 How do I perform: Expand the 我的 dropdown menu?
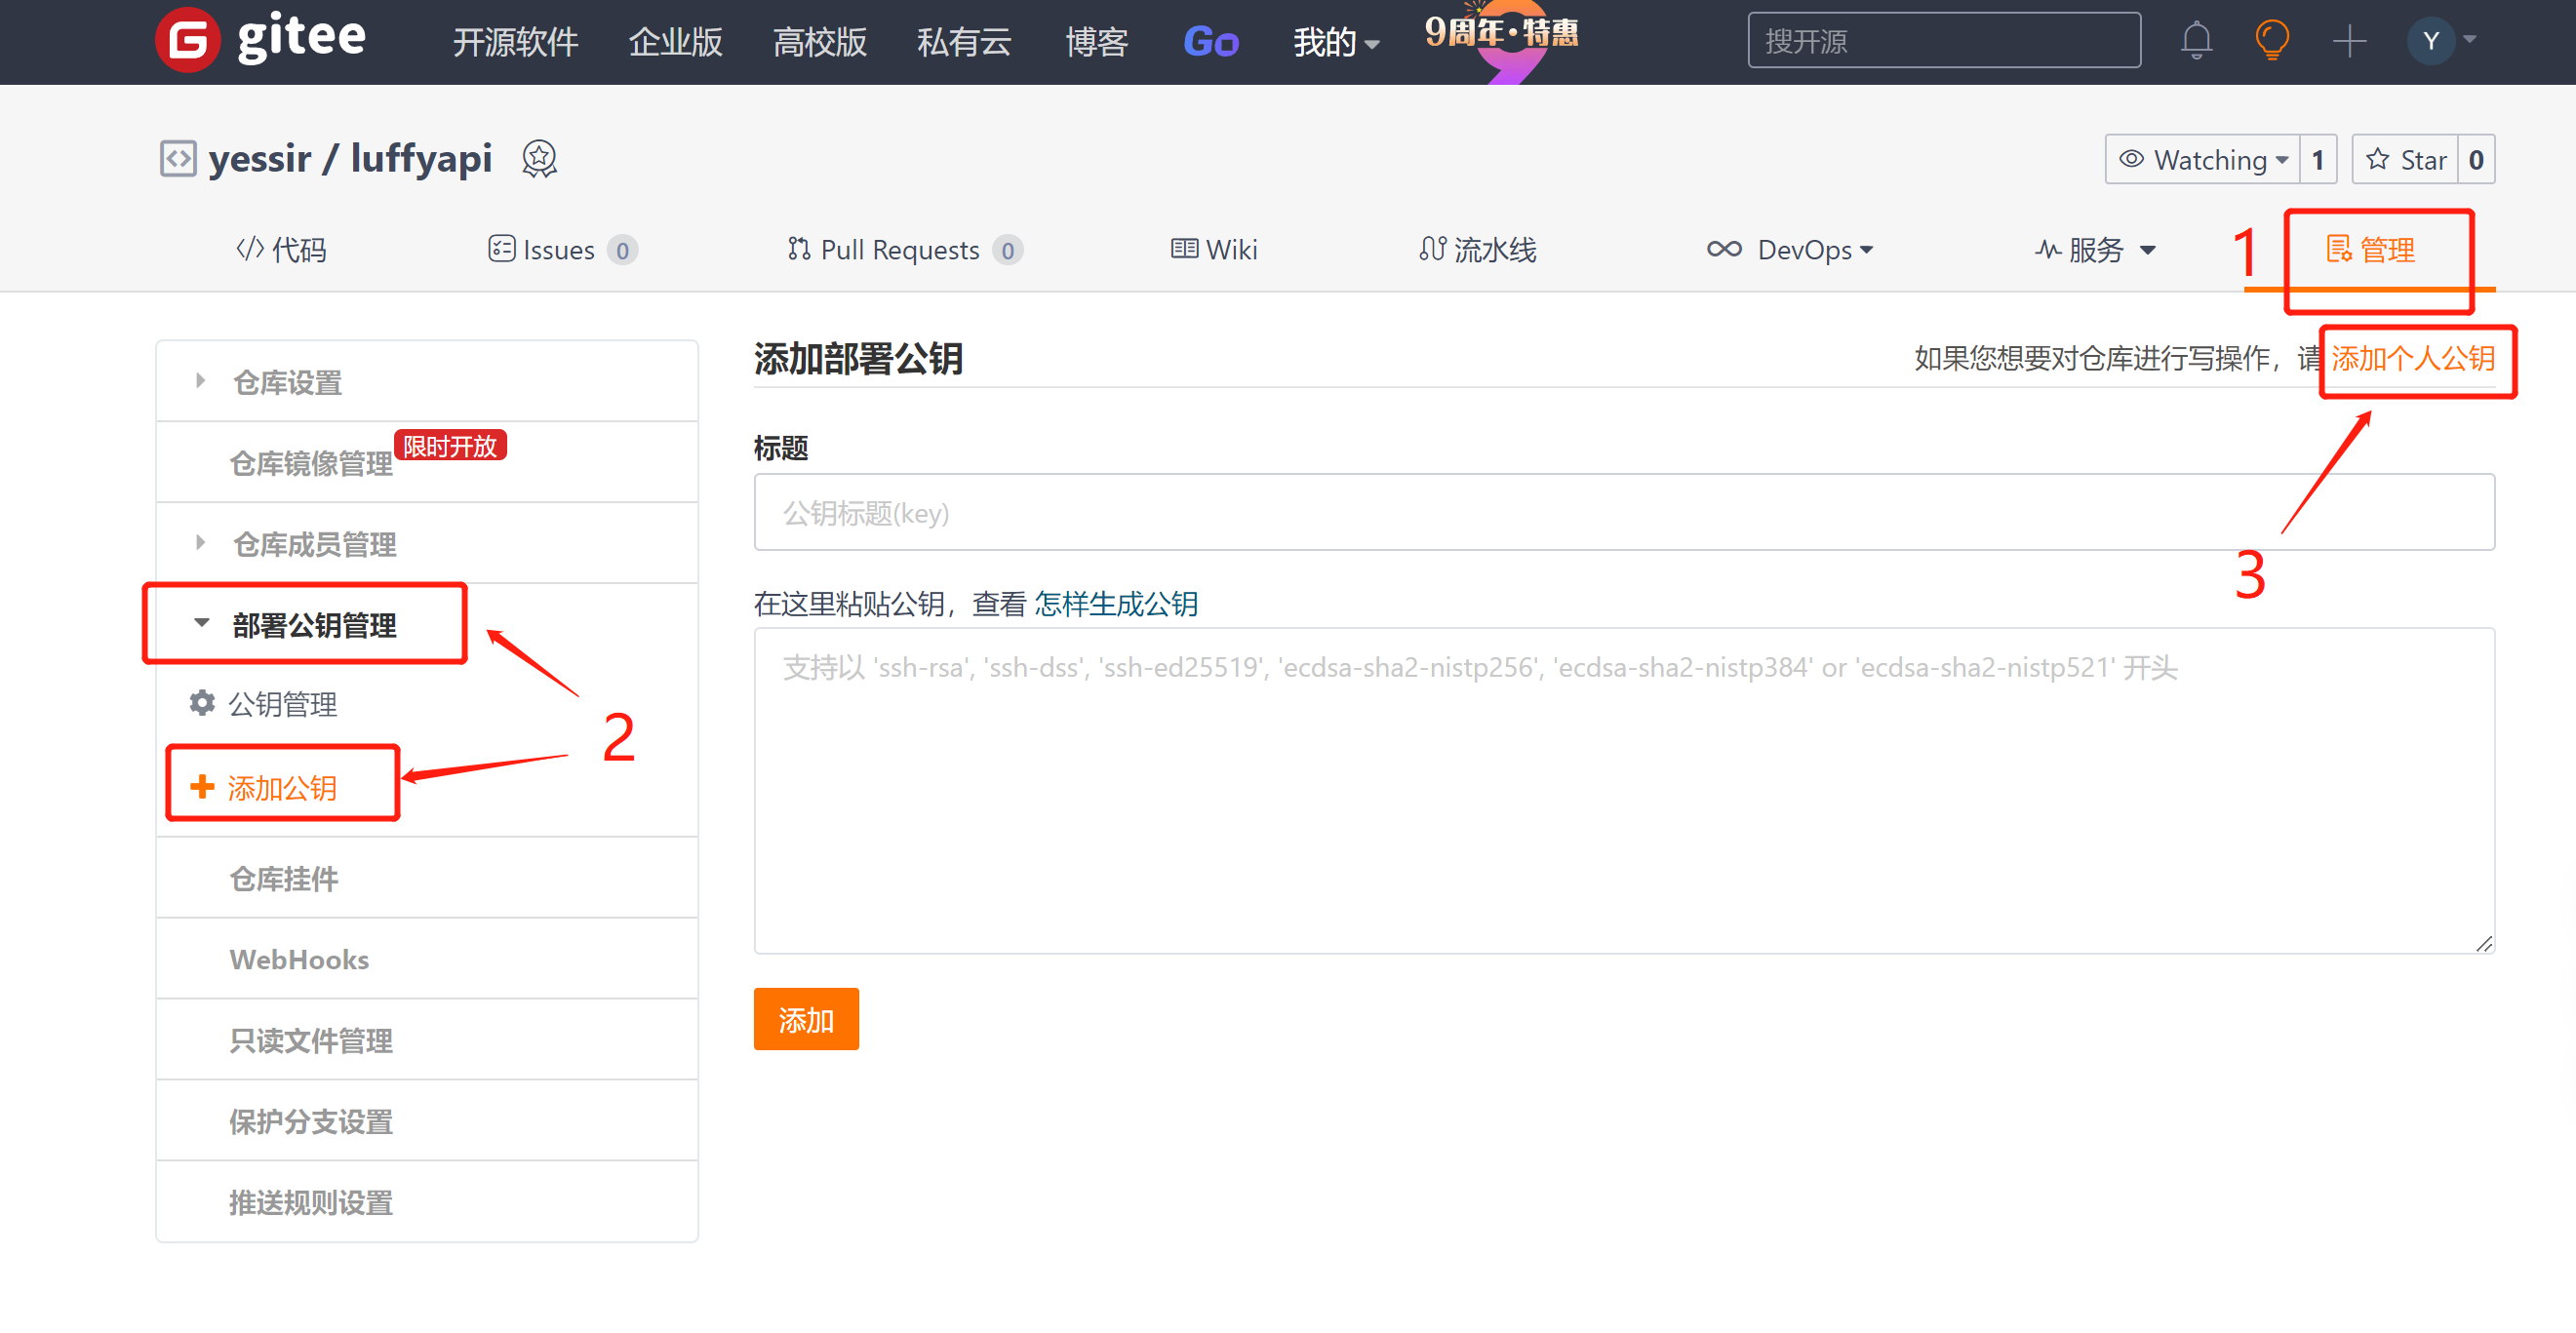tap(1335, 43)
